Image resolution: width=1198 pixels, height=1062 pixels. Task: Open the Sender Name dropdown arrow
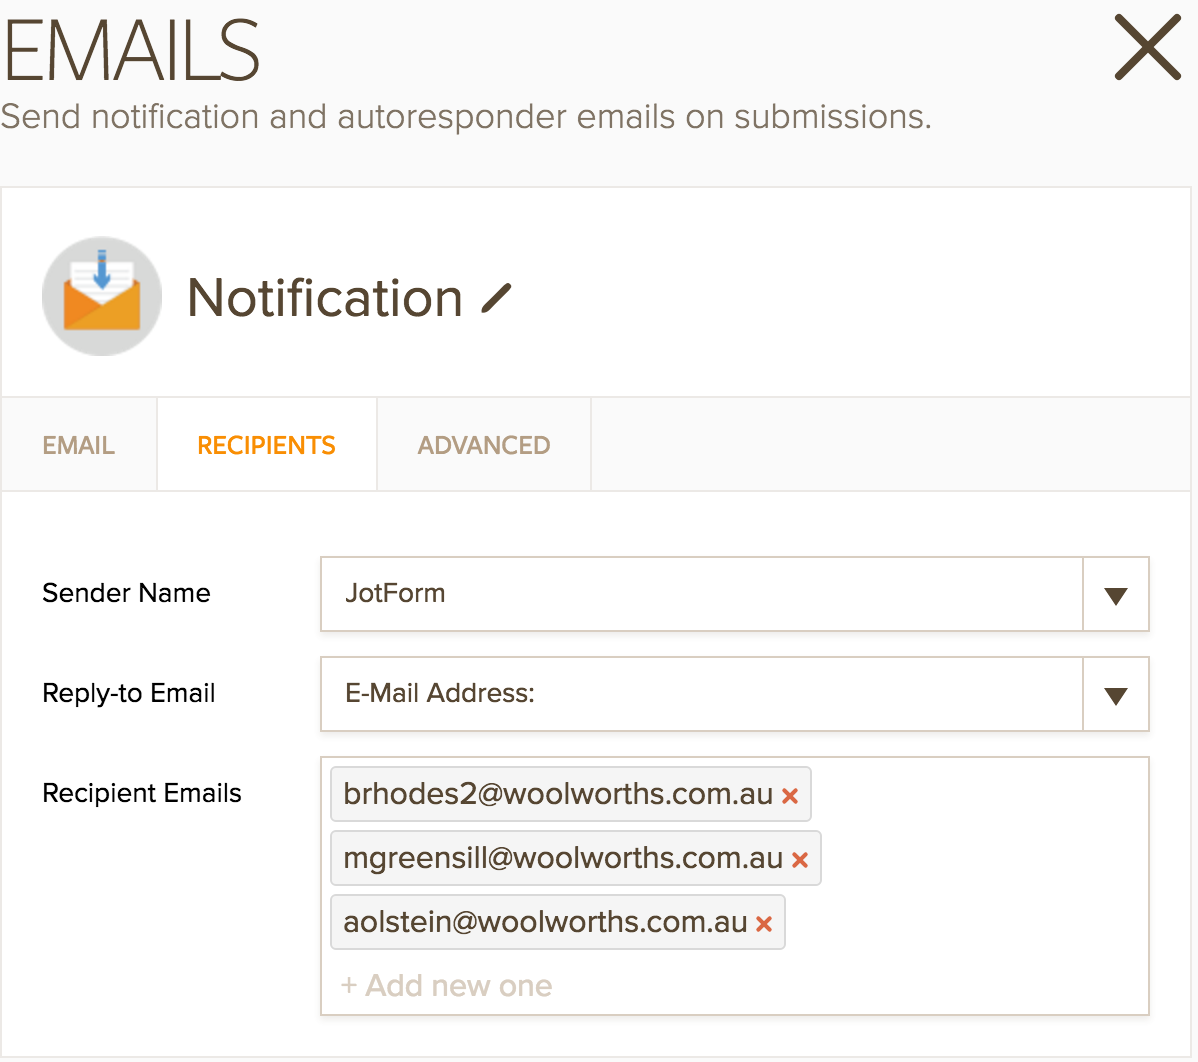(1115, 595)
